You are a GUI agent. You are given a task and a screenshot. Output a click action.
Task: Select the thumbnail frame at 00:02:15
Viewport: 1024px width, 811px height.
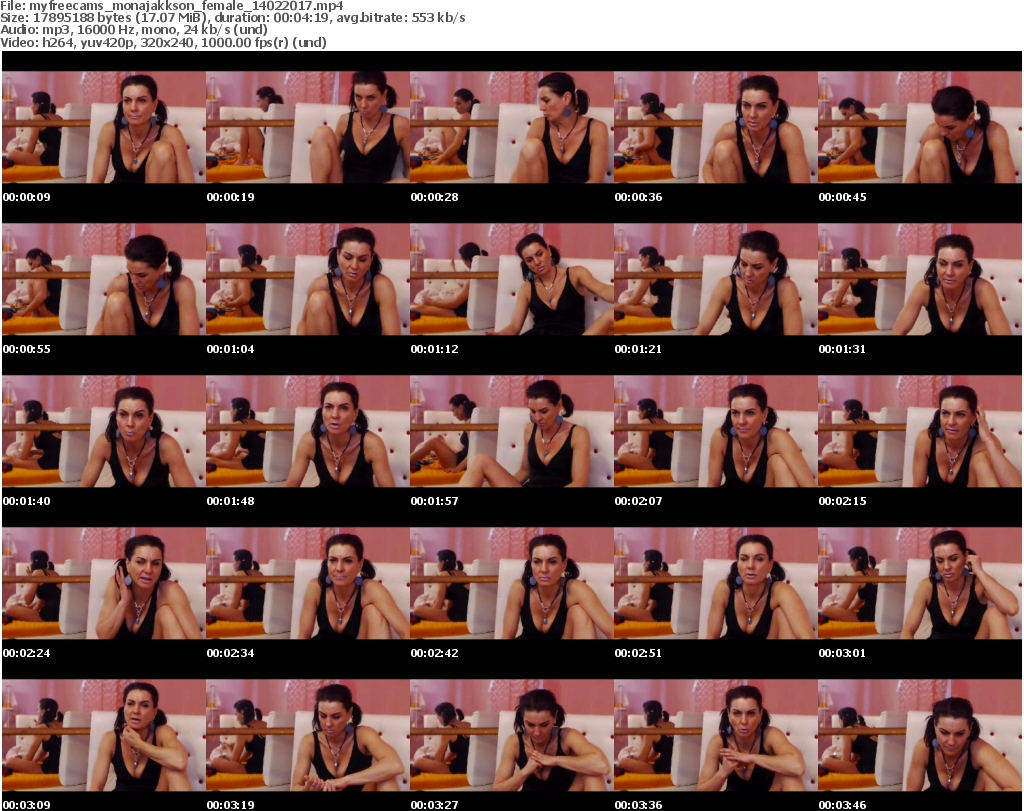coord(919,432)
